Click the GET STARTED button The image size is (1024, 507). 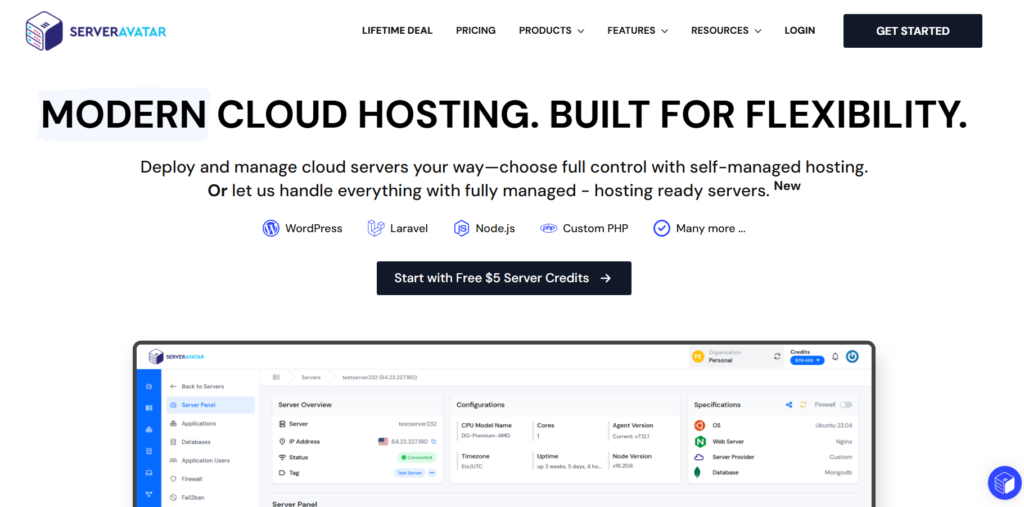click(912, 31)
